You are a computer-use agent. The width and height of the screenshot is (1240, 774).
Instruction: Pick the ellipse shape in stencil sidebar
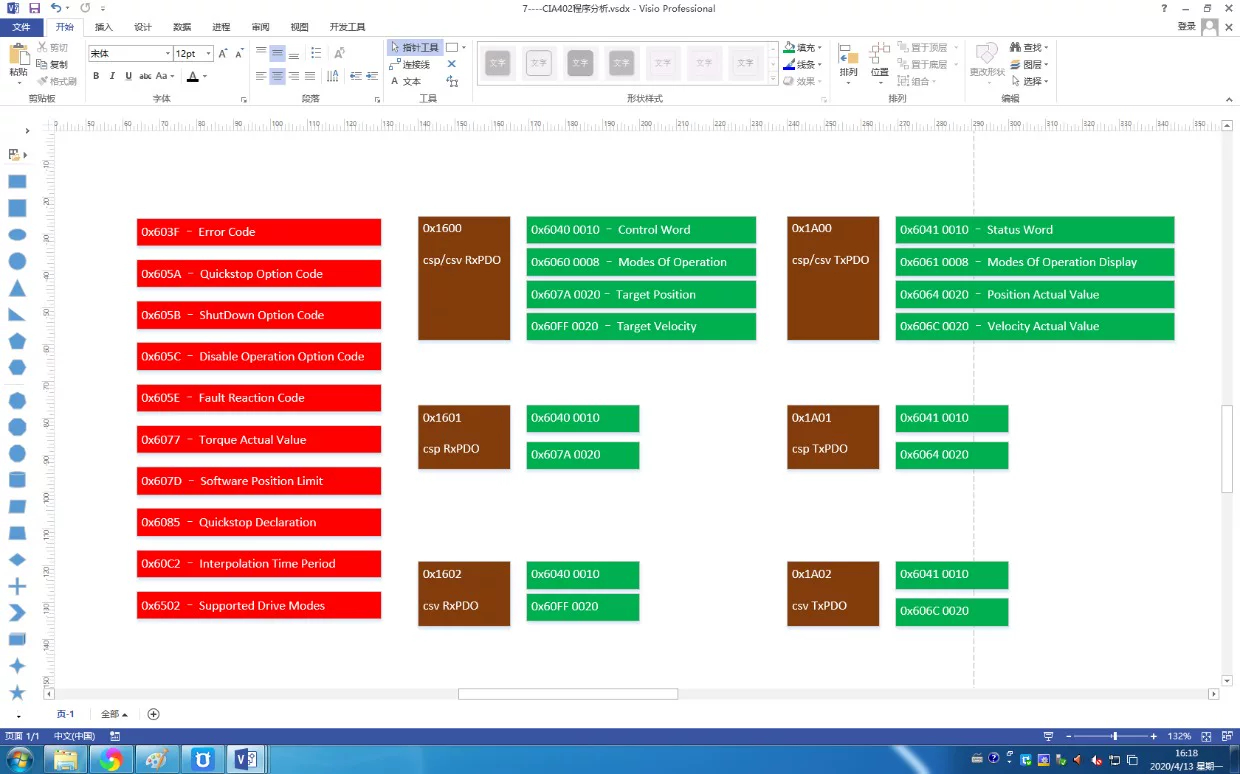[17, 235]
